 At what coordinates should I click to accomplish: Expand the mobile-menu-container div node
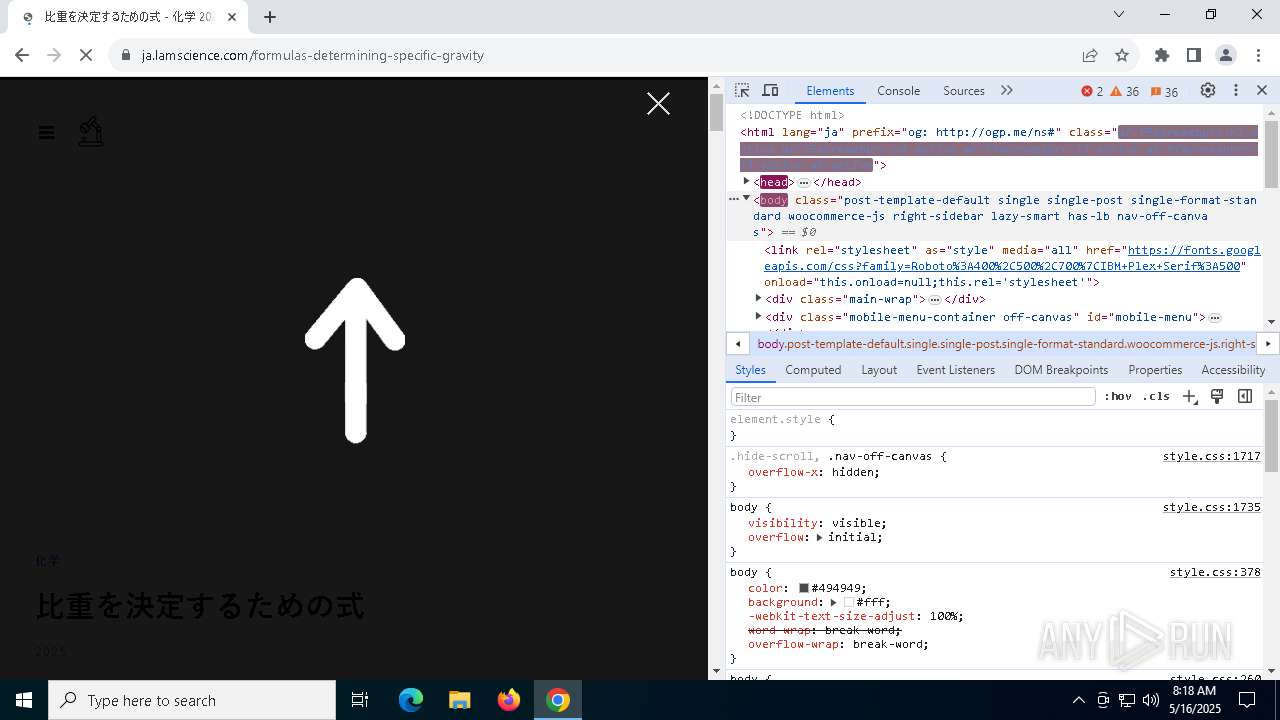point(758,316)
